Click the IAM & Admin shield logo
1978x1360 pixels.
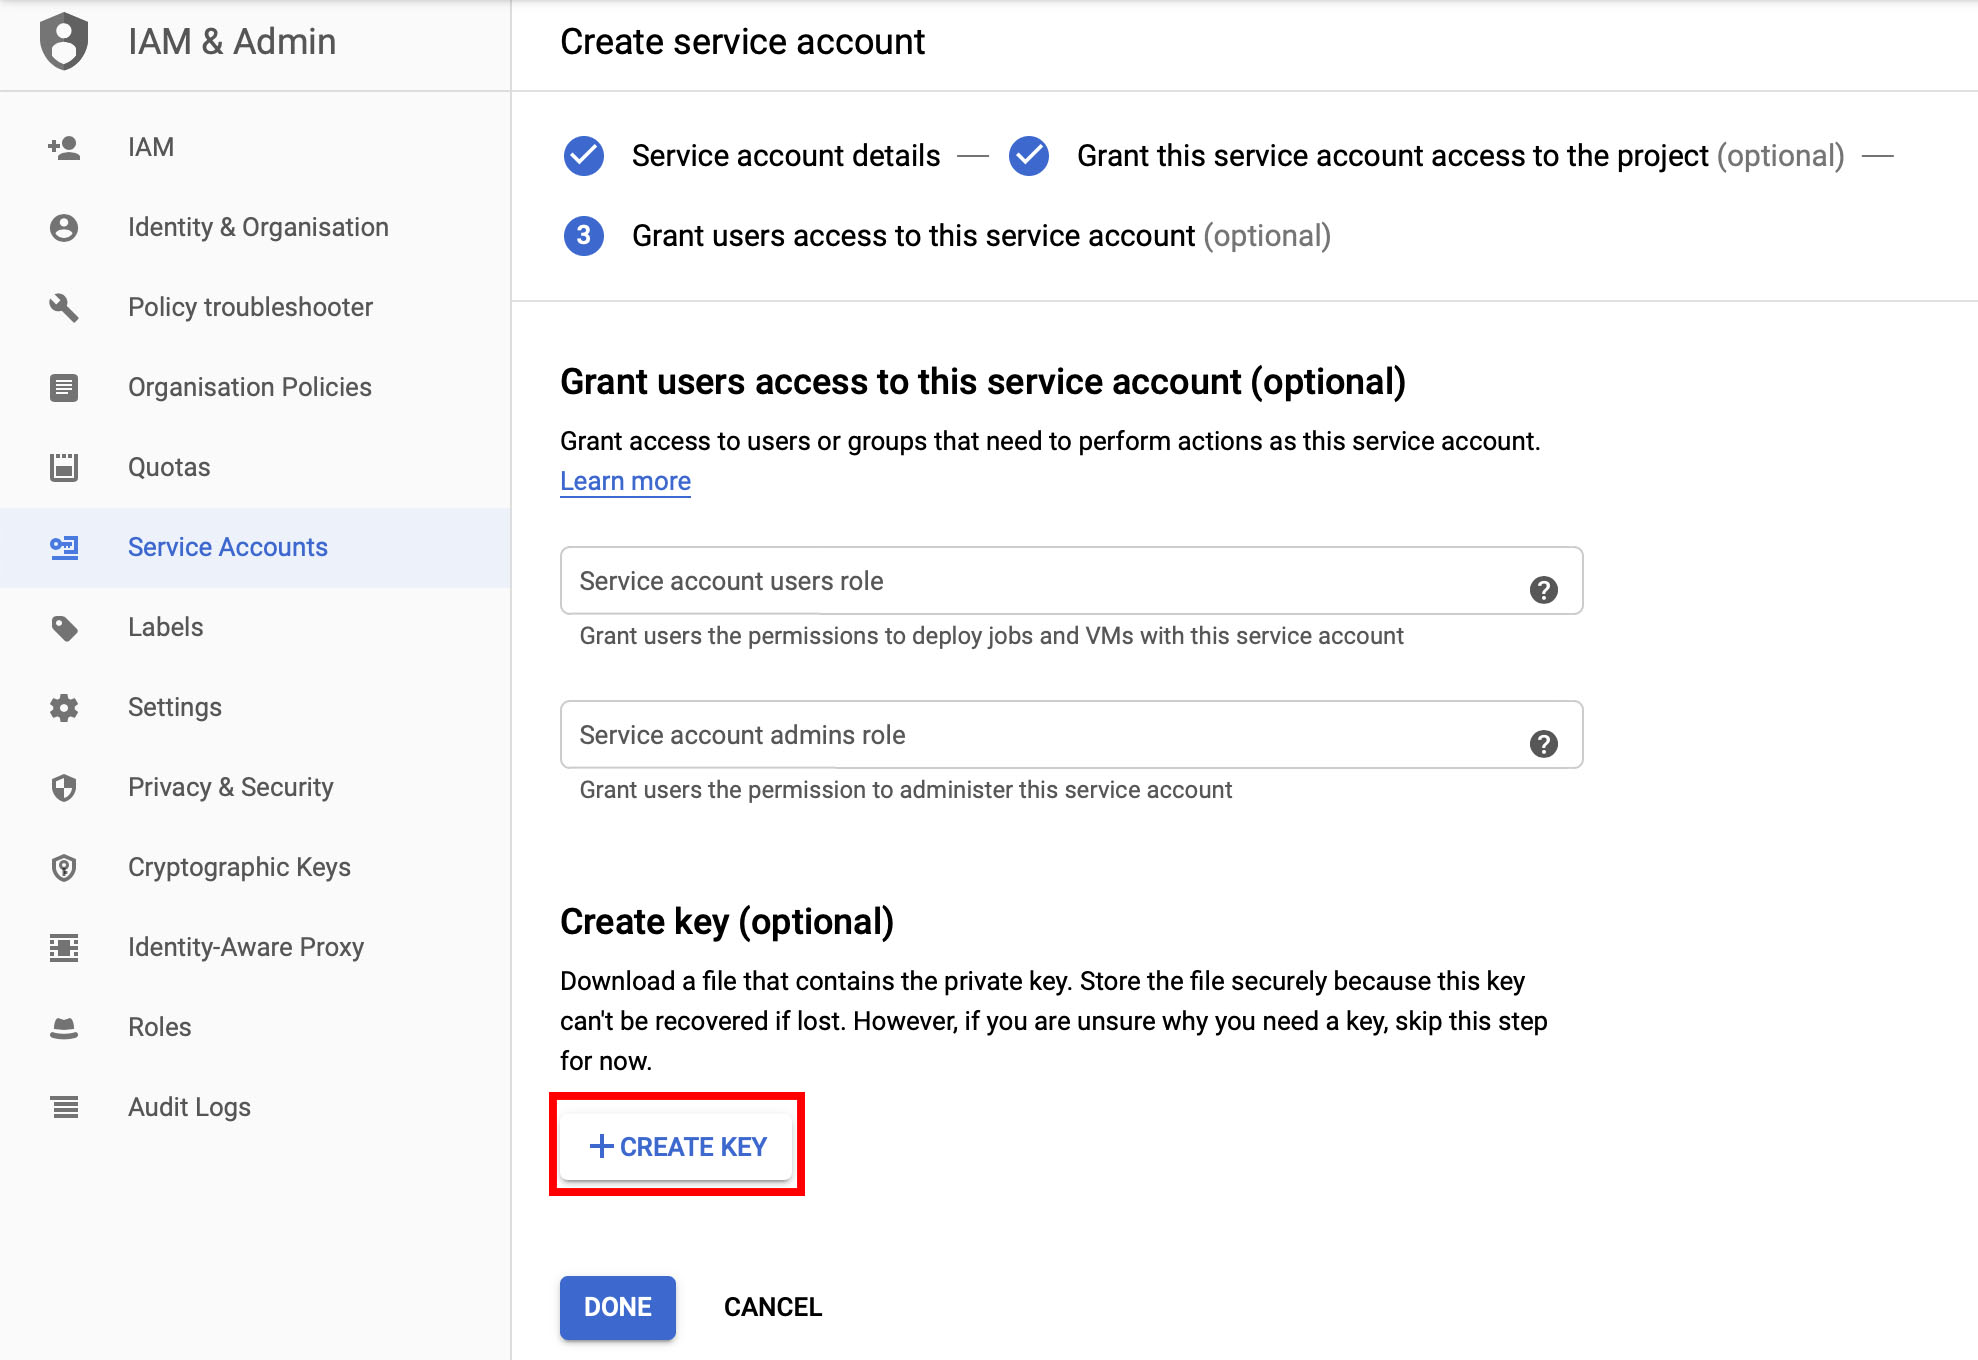[64, 42]
